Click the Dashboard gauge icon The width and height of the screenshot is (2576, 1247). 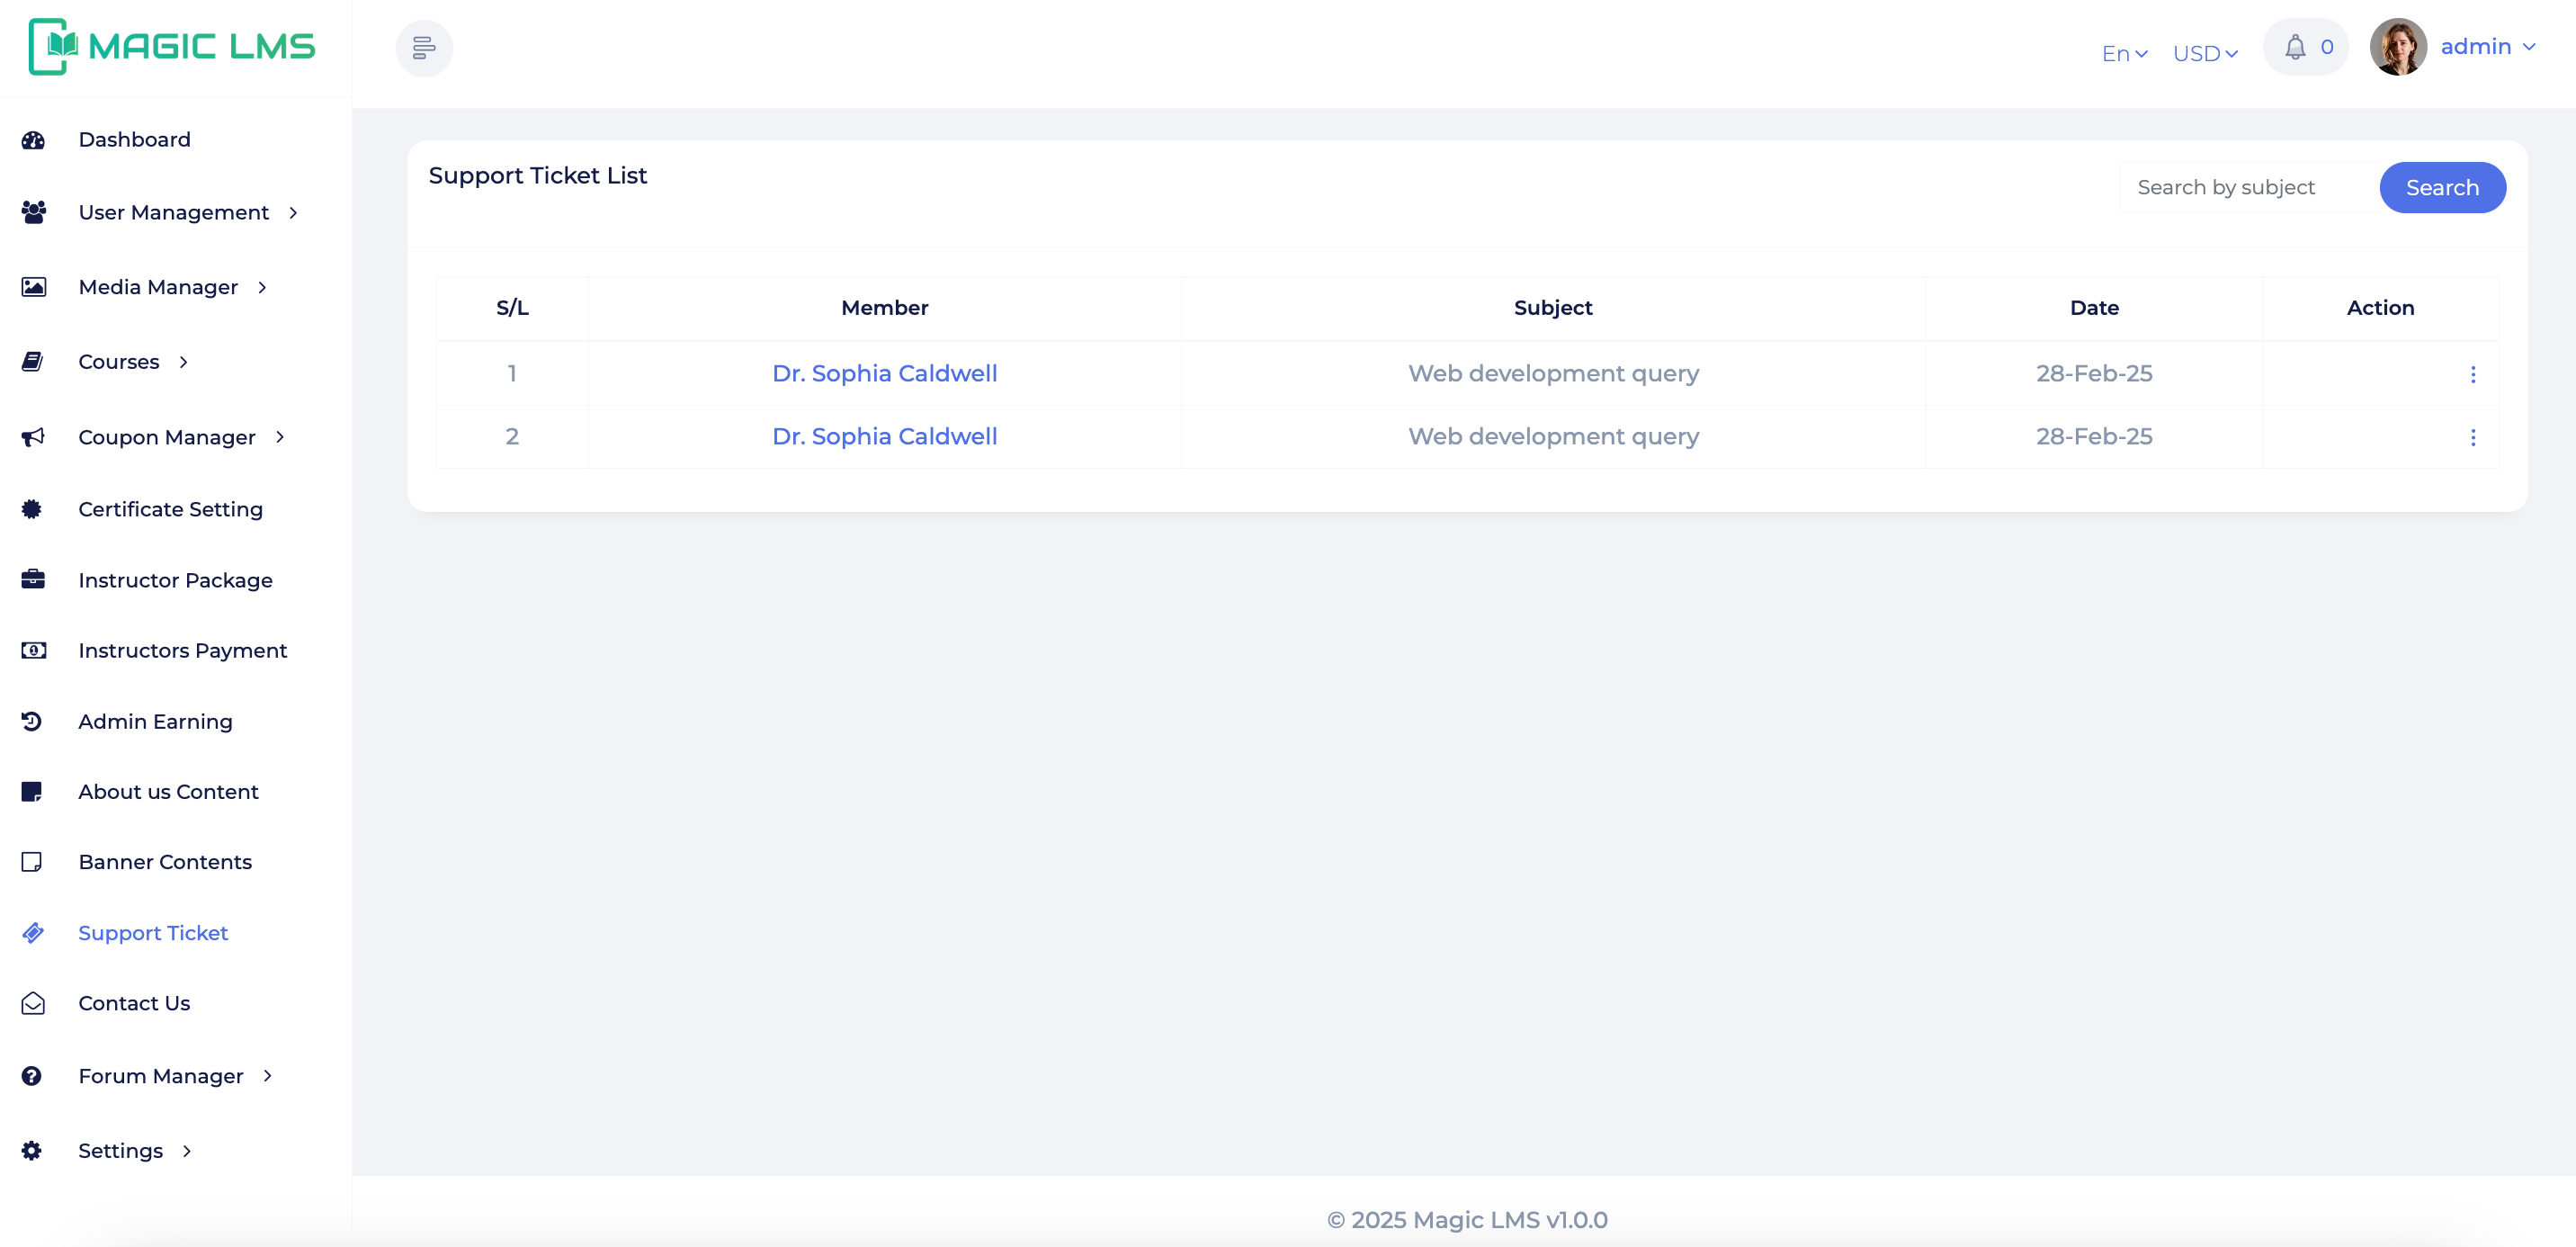click(33, 140)
